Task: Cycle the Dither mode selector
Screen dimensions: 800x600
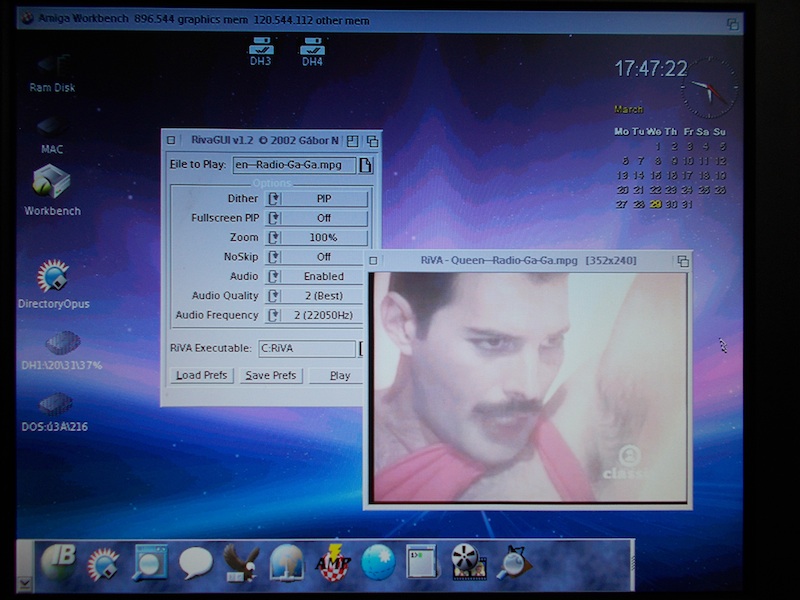Action: point(316,199)
